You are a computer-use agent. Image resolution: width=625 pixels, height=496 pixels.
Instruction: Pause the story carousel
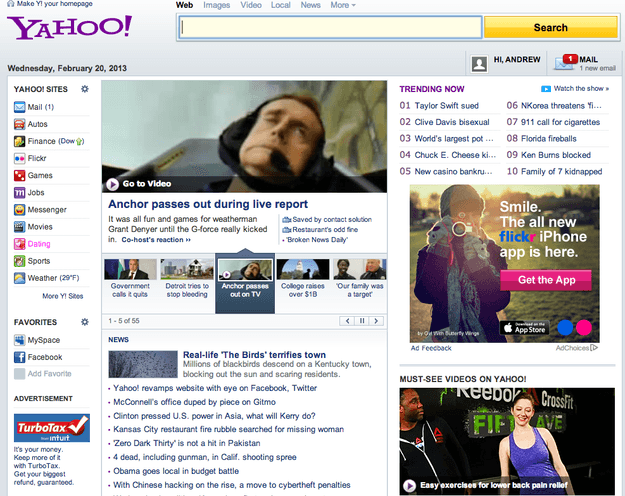(362, 321)
